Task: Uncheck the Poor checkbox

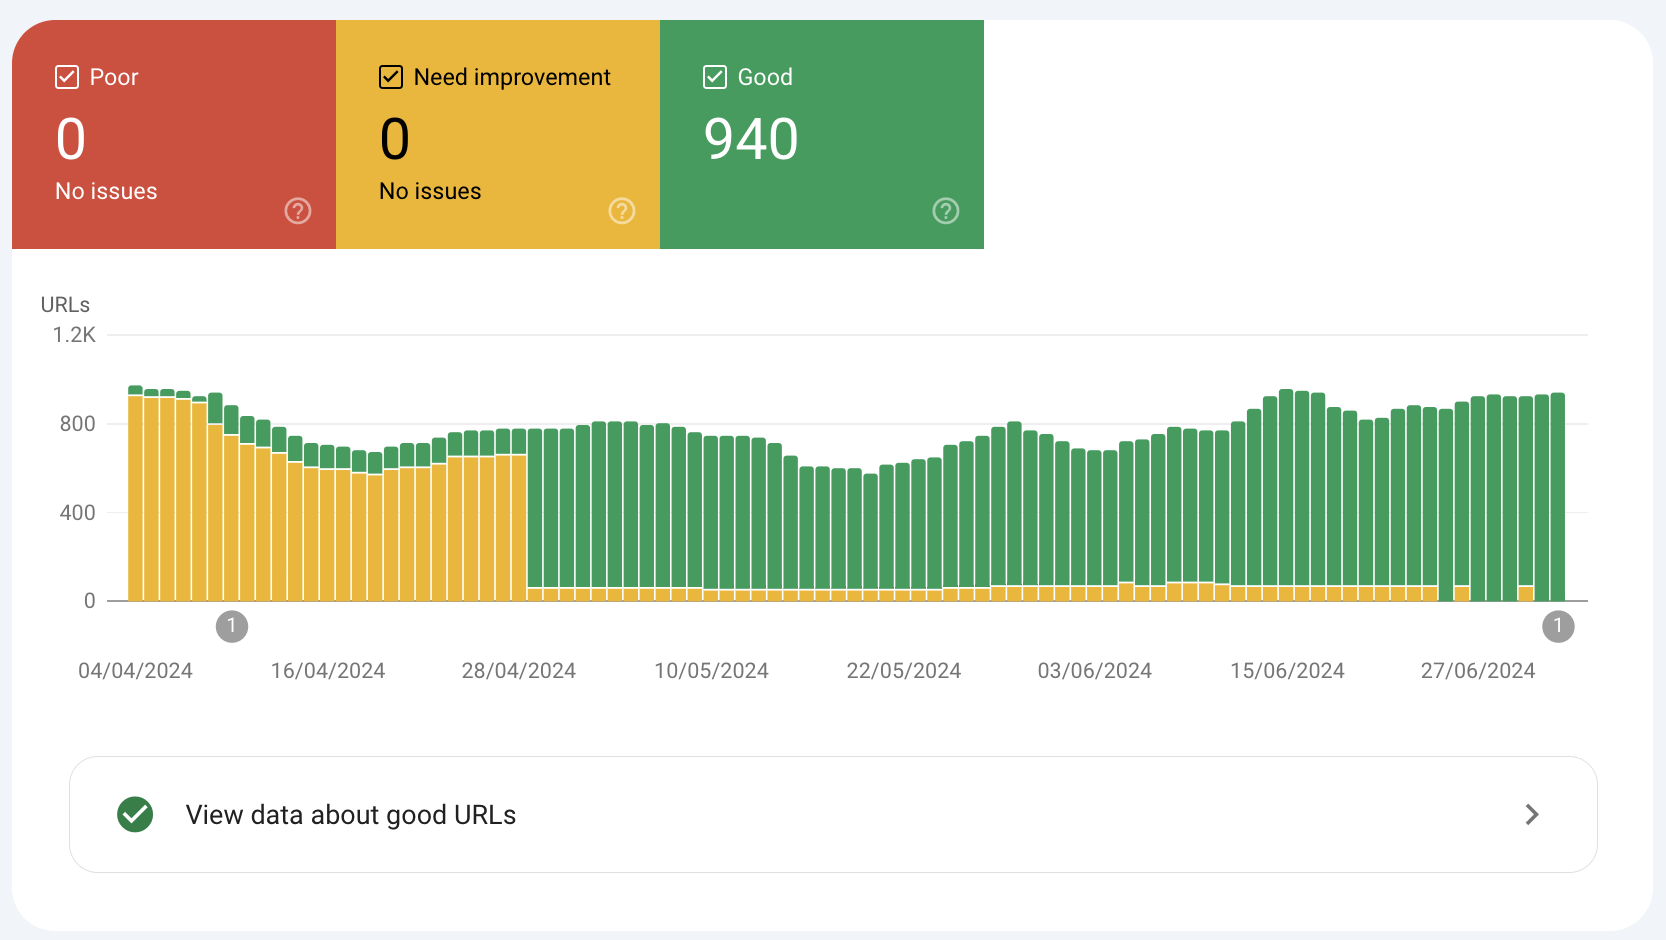Action: [x=67, y=77]
